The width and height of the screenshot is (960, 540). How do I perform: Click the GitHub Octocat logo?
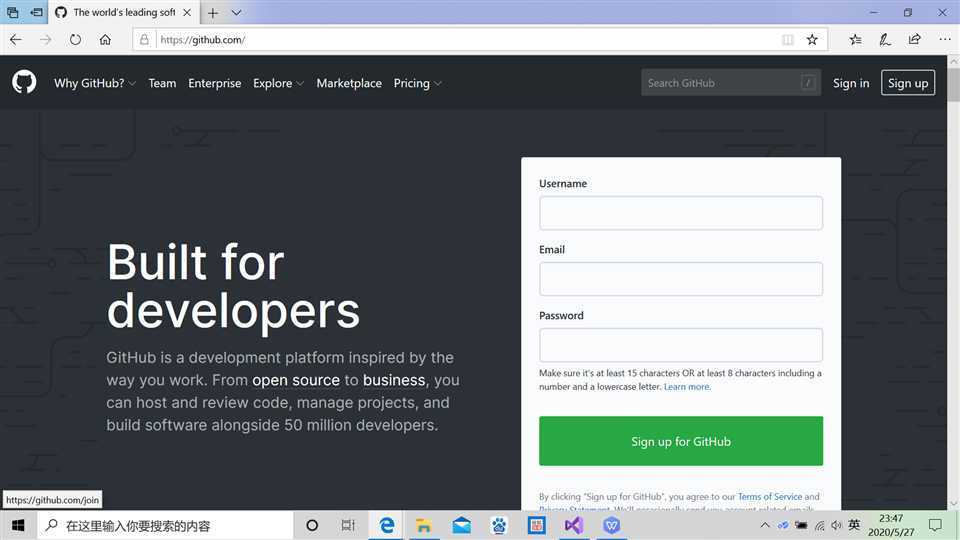click(x=24, y=82)
